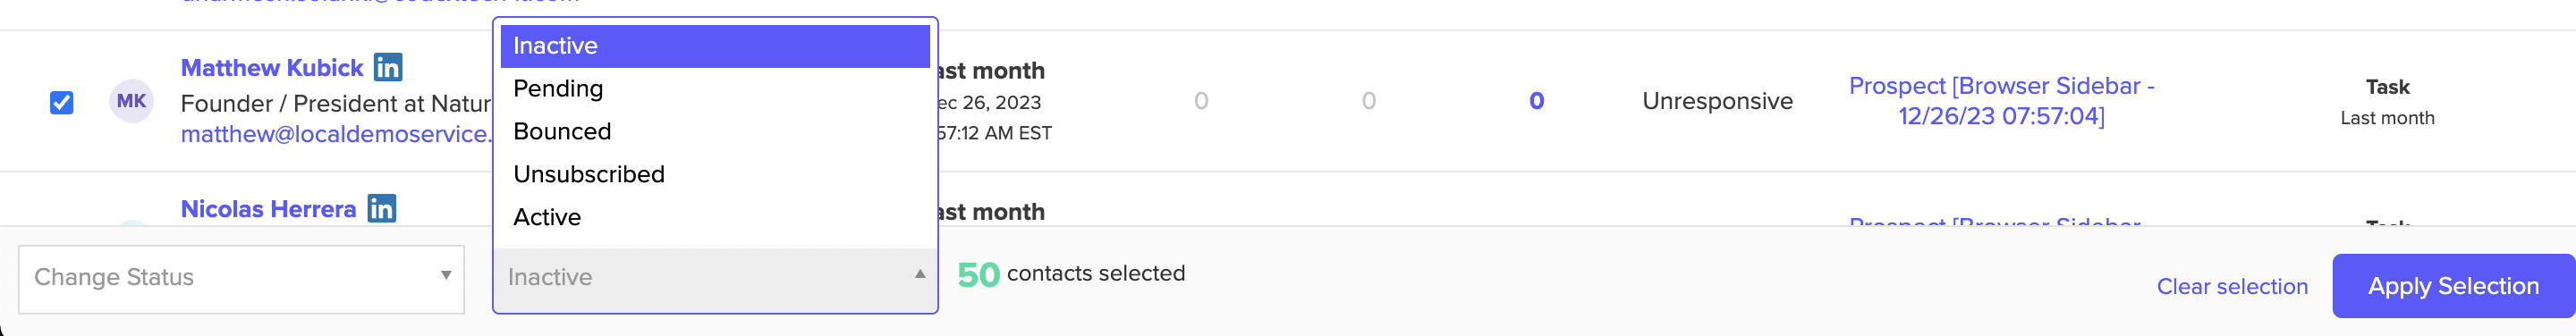Click the Apply Selection button
The width and height of the screenshot is (2576, 336).
pyautogui.click(x=2453, y=286)
